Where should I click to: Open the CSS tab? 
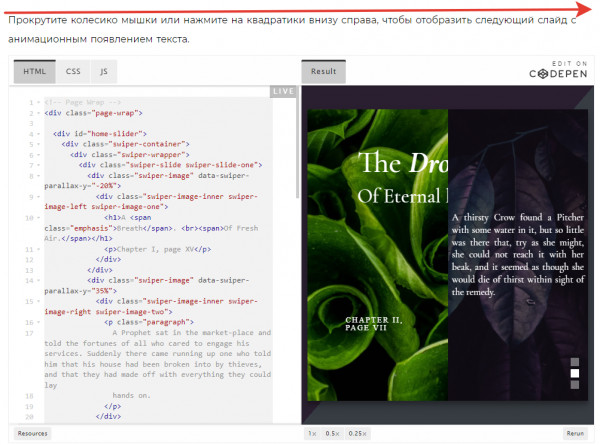pyautogui.click(x=73, y=72)
